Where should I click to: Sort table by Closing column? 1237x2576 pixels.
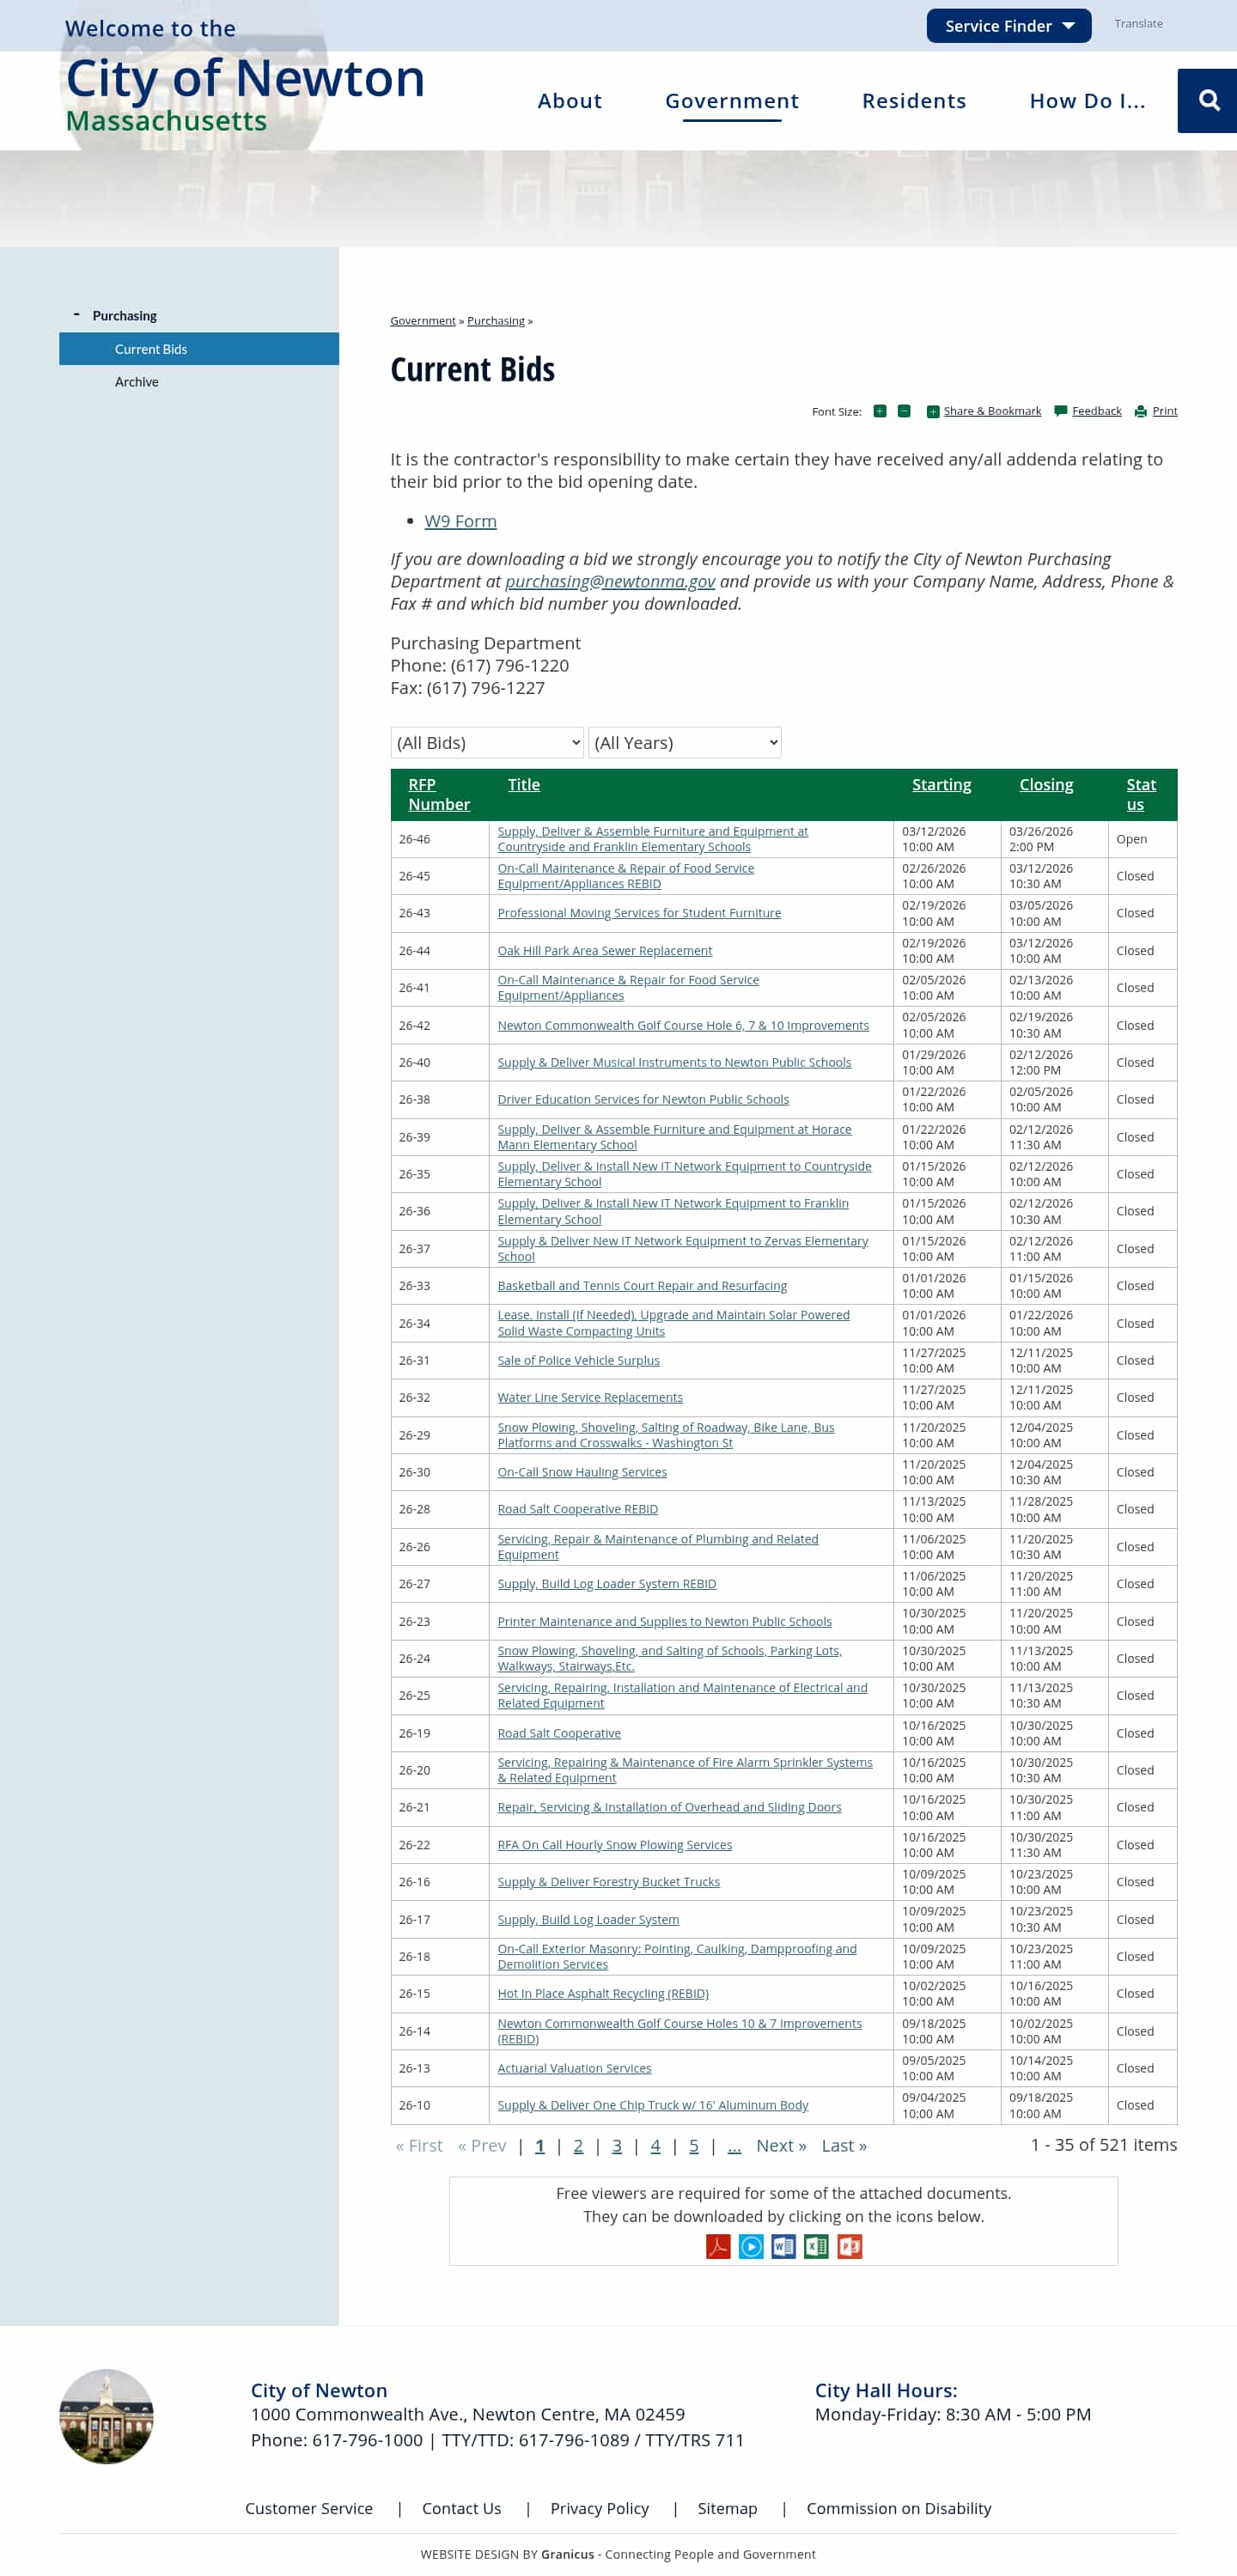point(1046,785)
